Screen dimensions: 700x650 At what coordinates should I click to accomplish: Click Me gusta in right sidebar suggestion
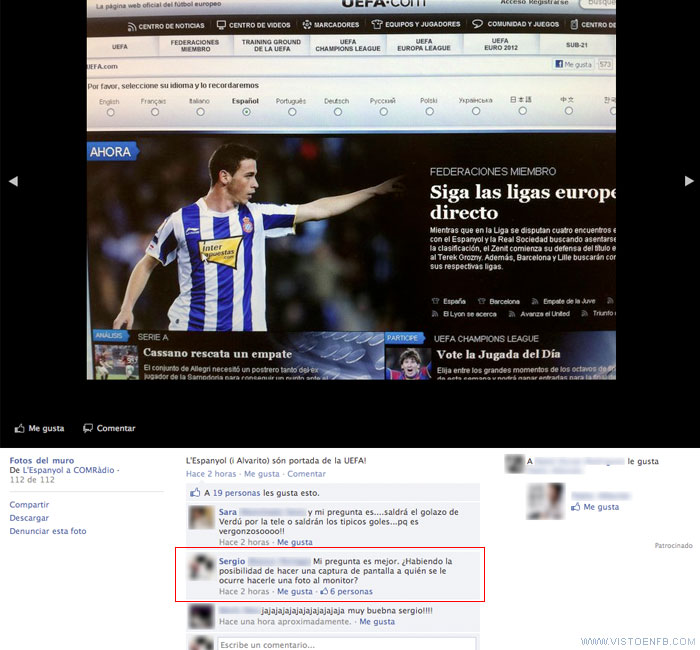tap(596, 507)
